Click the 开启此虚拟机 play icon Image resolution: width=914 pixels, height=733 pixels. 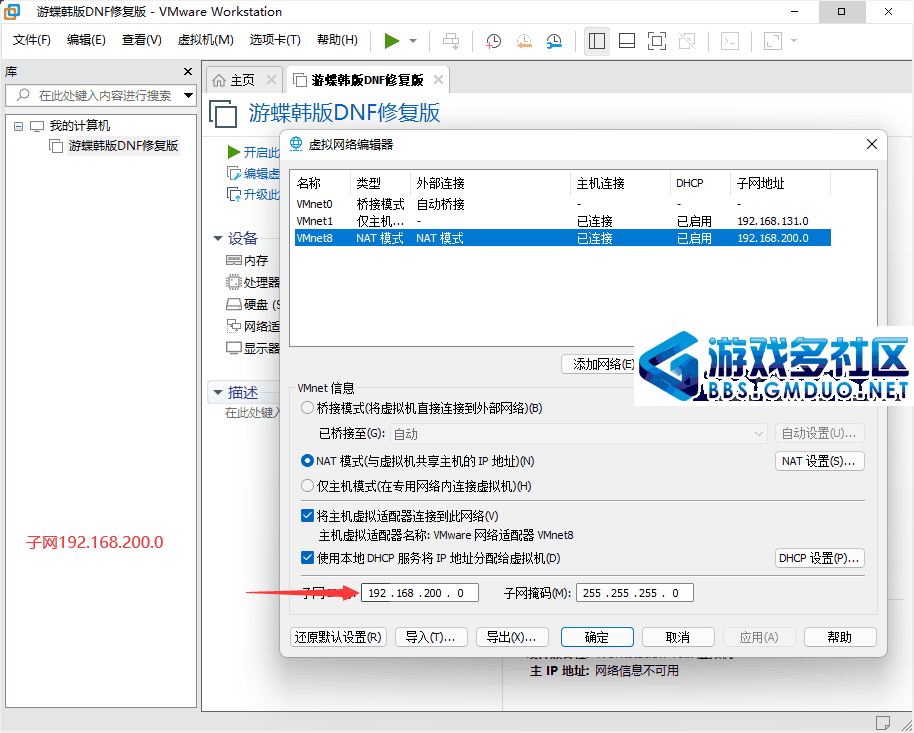point(234,152)
